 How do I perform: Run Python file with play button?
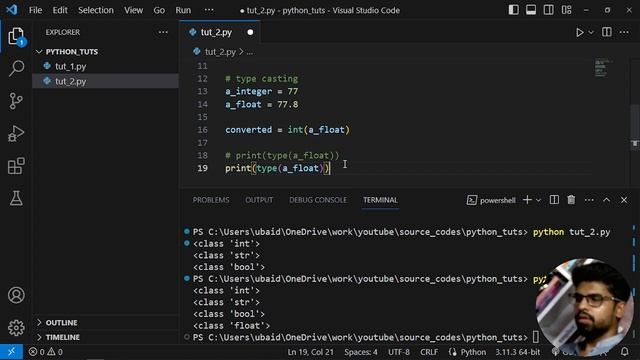tap(579, 32)
